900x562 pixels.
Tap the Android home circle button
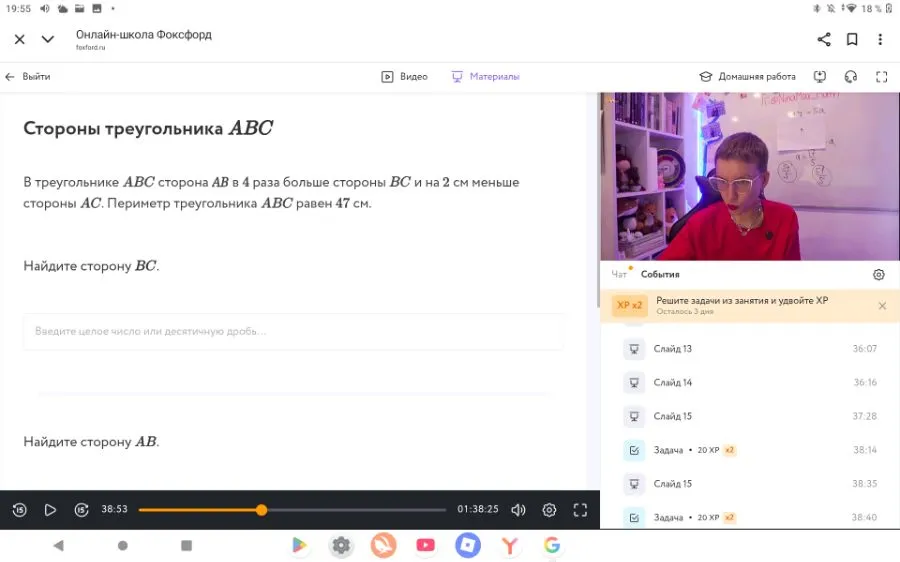(x=123, y=545)
